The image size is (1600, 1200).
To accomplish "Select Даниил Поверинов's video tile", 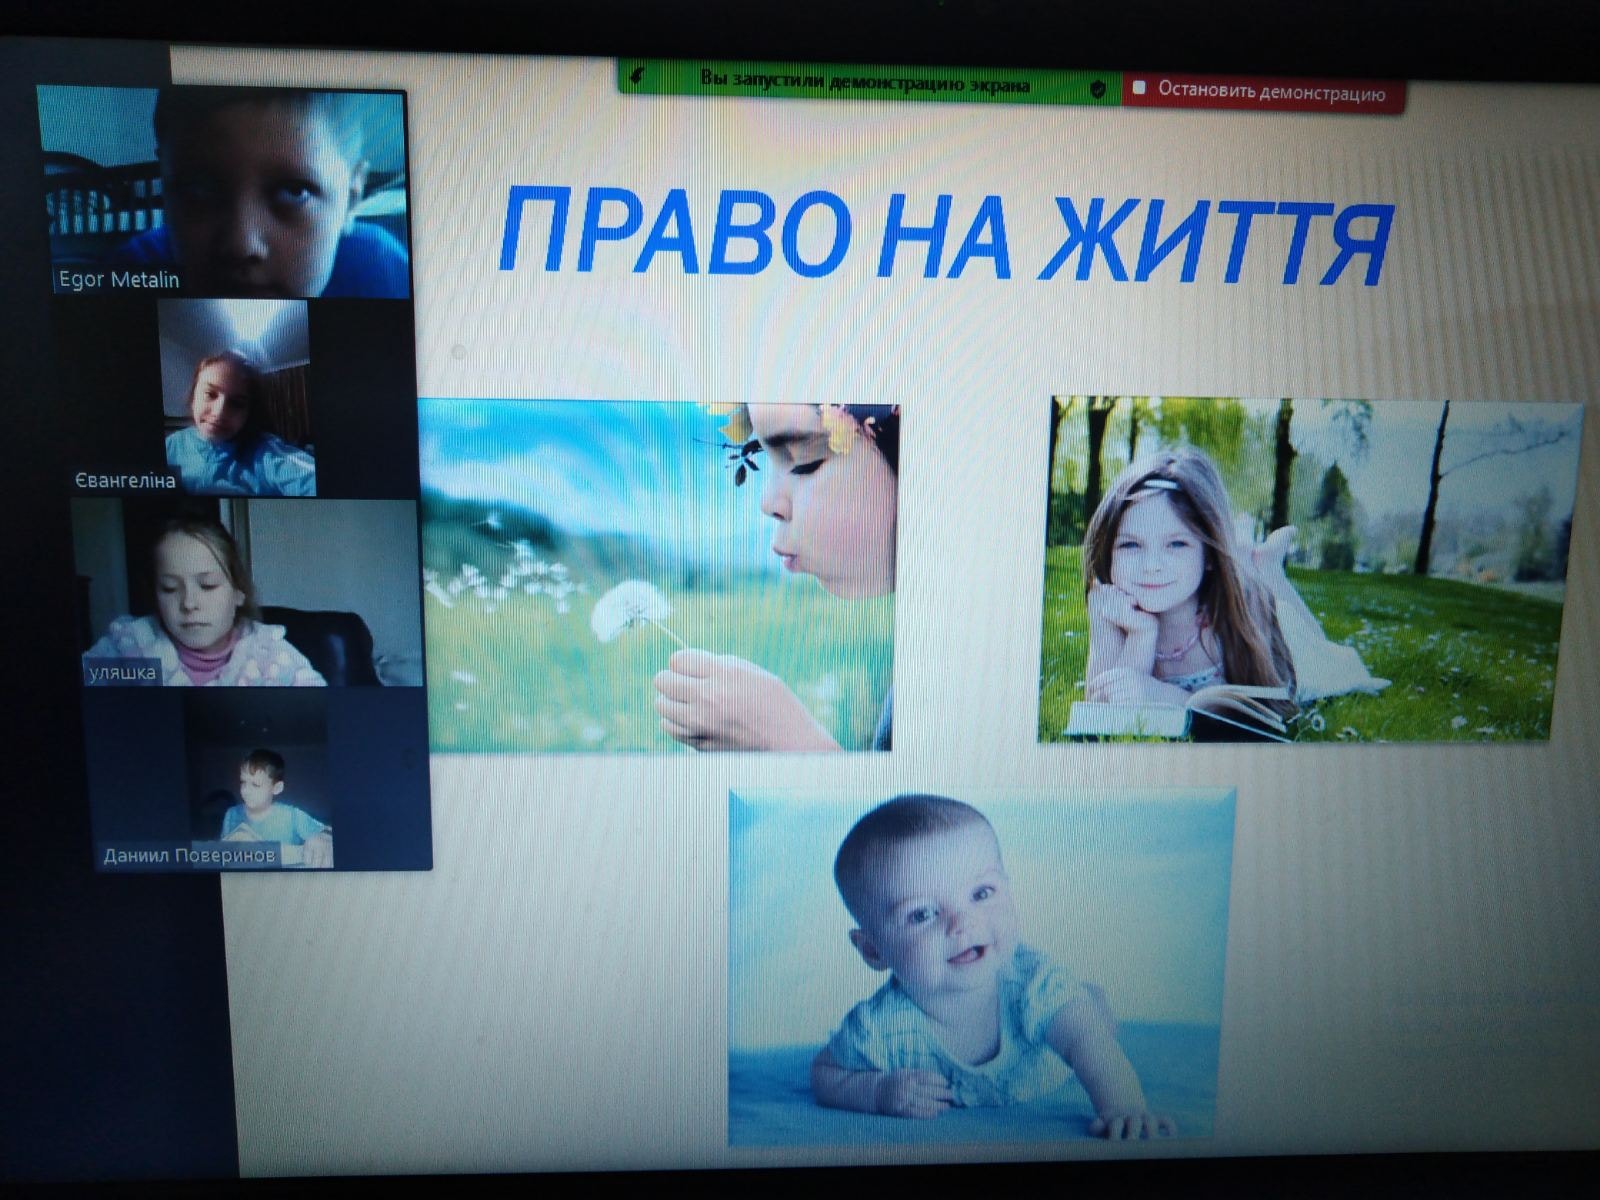I will click(x=259, y=780).
